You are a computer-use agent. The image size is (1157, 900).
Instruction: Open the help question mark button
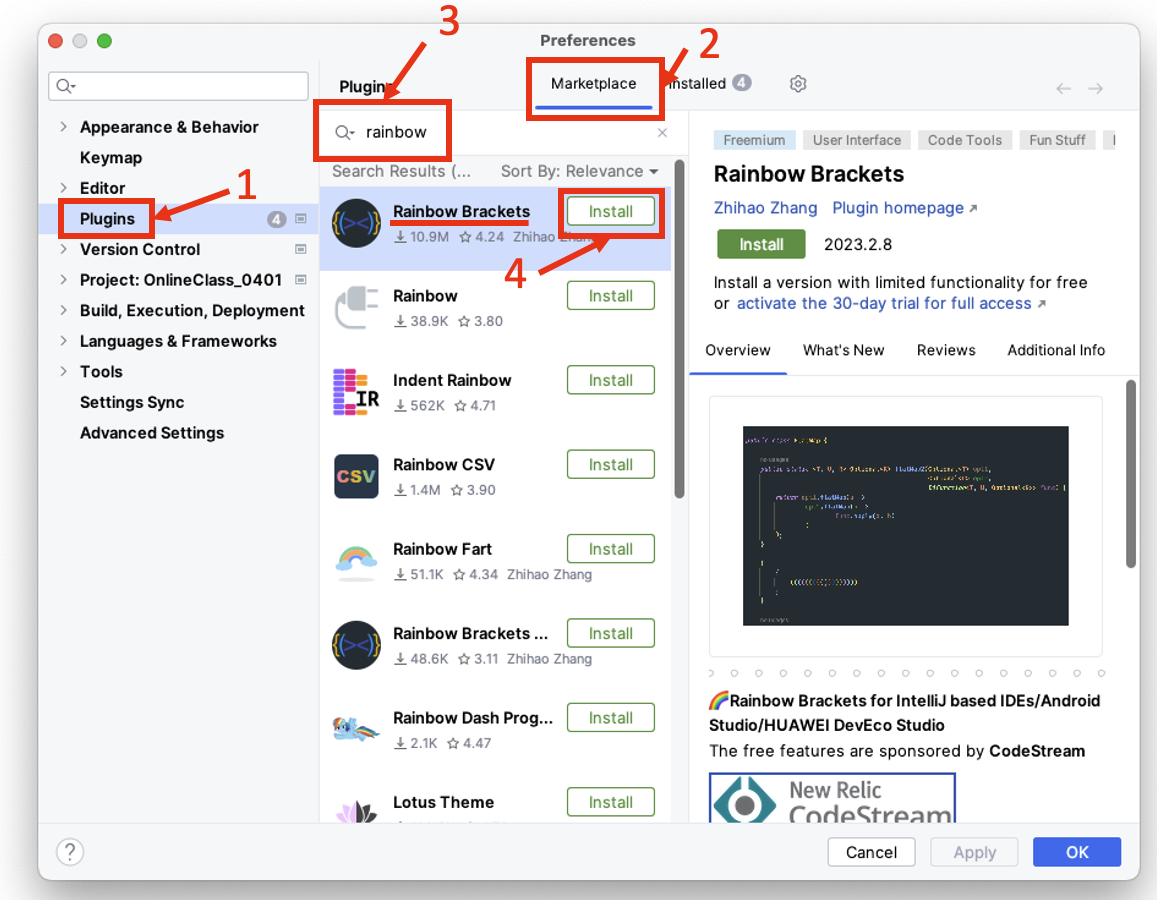[70, 852]
